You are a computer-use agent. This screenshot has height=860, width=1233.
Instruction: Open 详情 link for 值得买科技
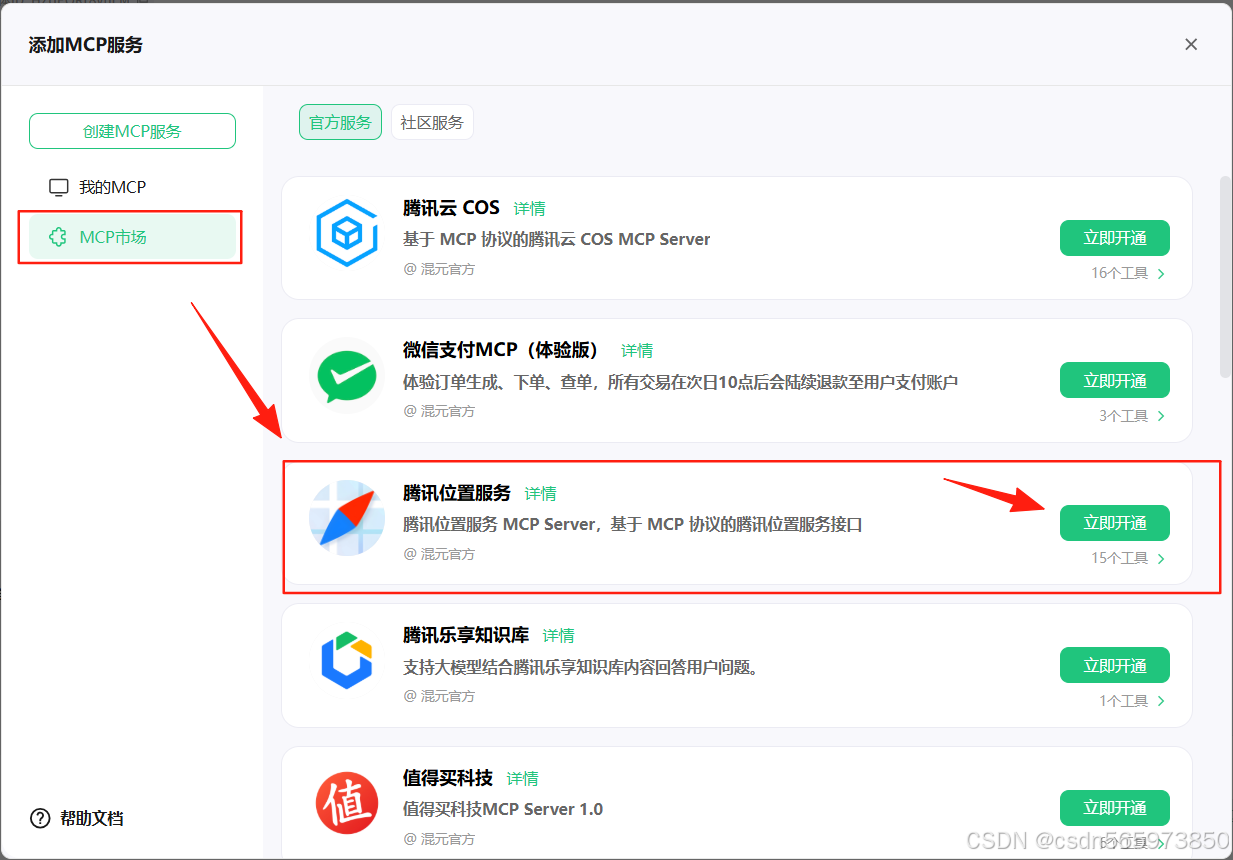tap(523, 778)
